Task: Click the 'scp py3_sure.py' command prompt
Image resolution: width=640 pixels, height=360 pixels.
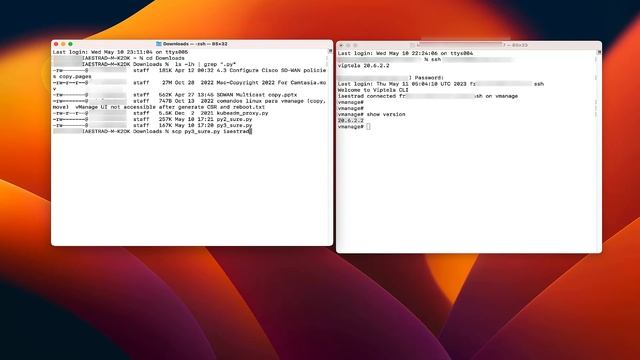Action: [x=152, y=131]
